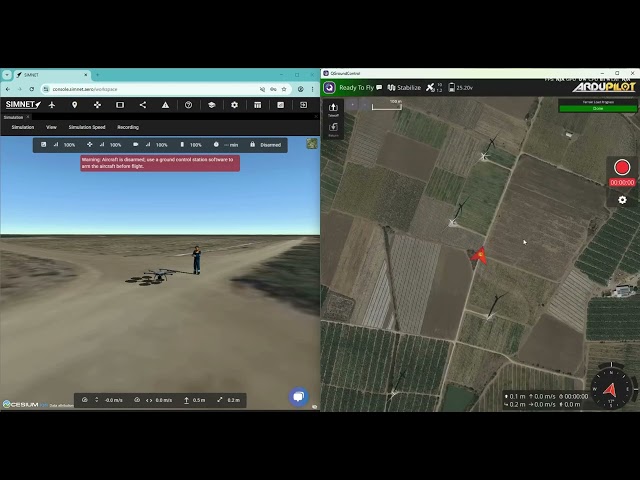Click the map thumbnail in simulation view
640x480 pixels.
(312, 144)
